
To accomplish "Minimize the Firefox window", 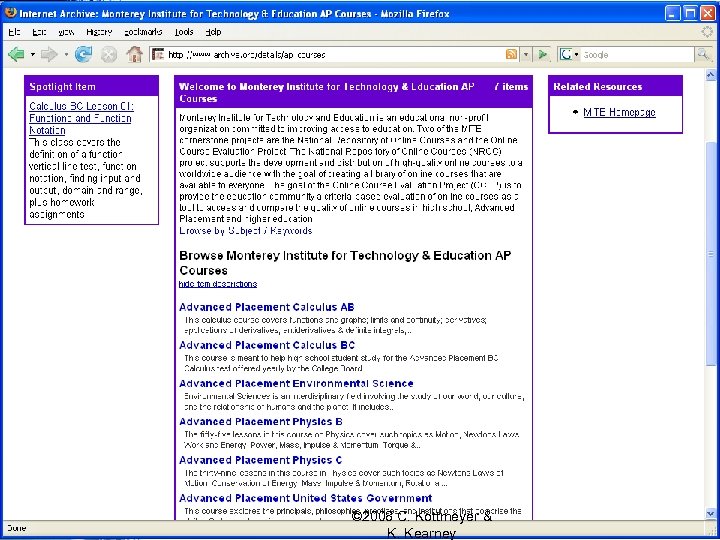I will click(x=673, y=13).
